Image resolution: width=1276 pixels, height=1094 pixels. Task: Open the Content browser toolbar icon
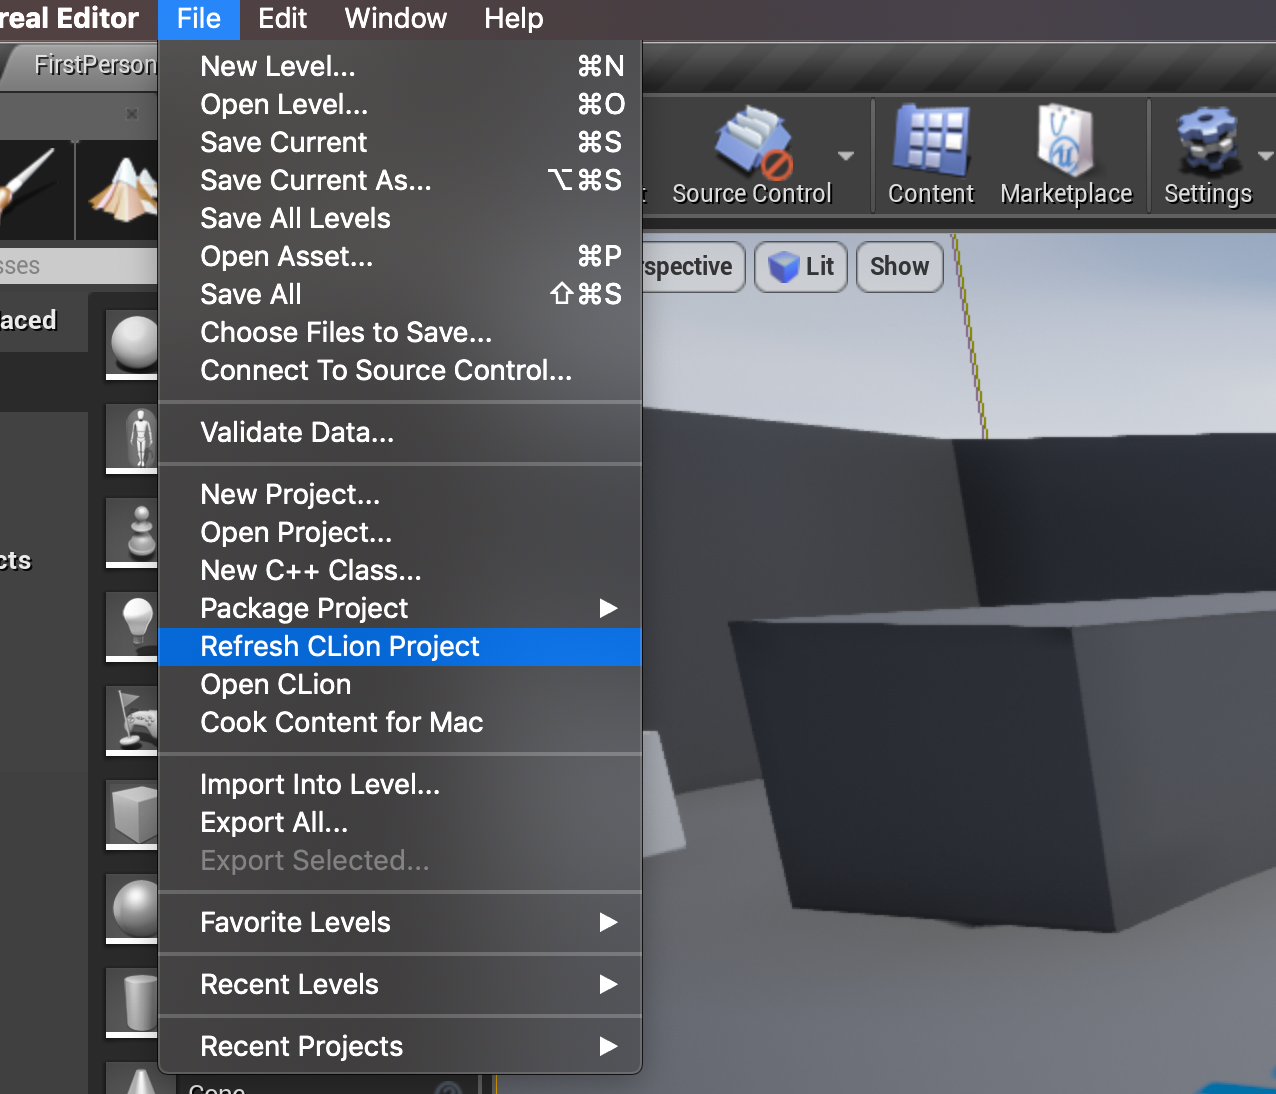pos(931,156)
